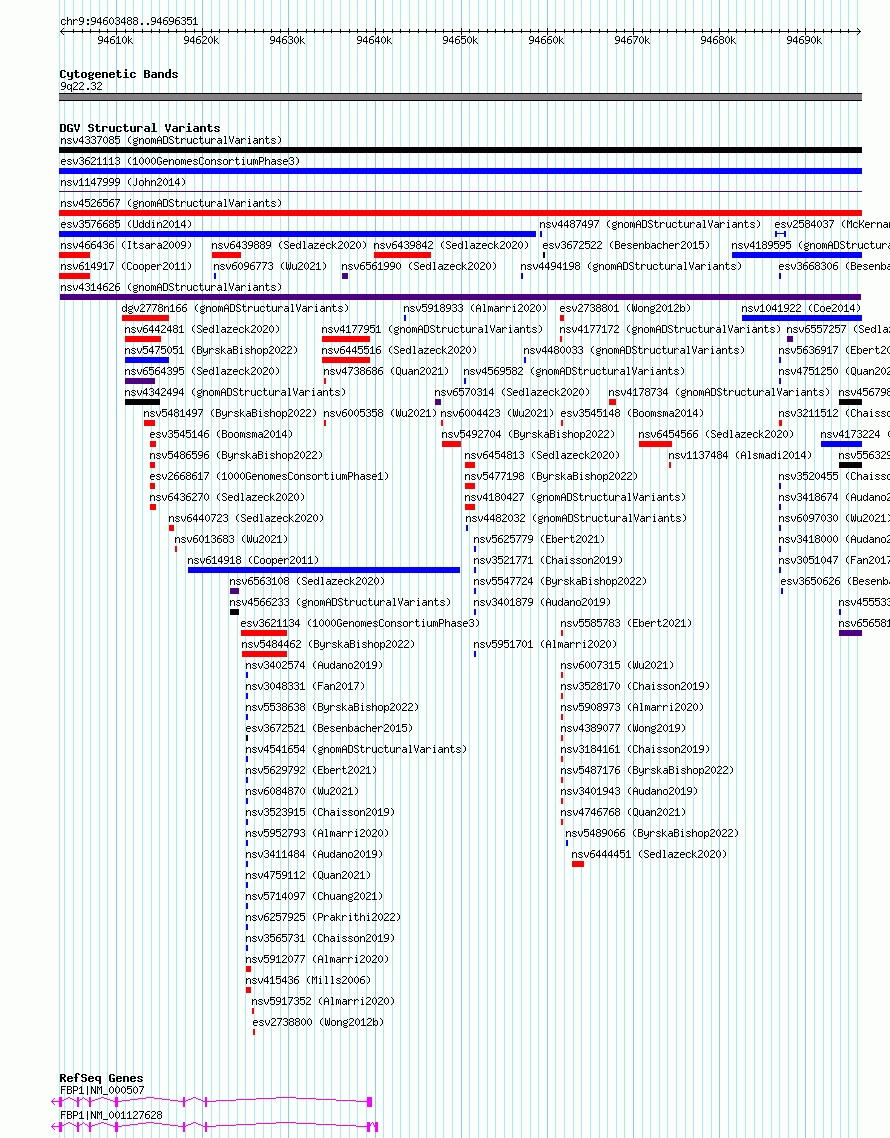Select nsv6564395 (Sedlazeck2020) variant label

click(202, 372)
